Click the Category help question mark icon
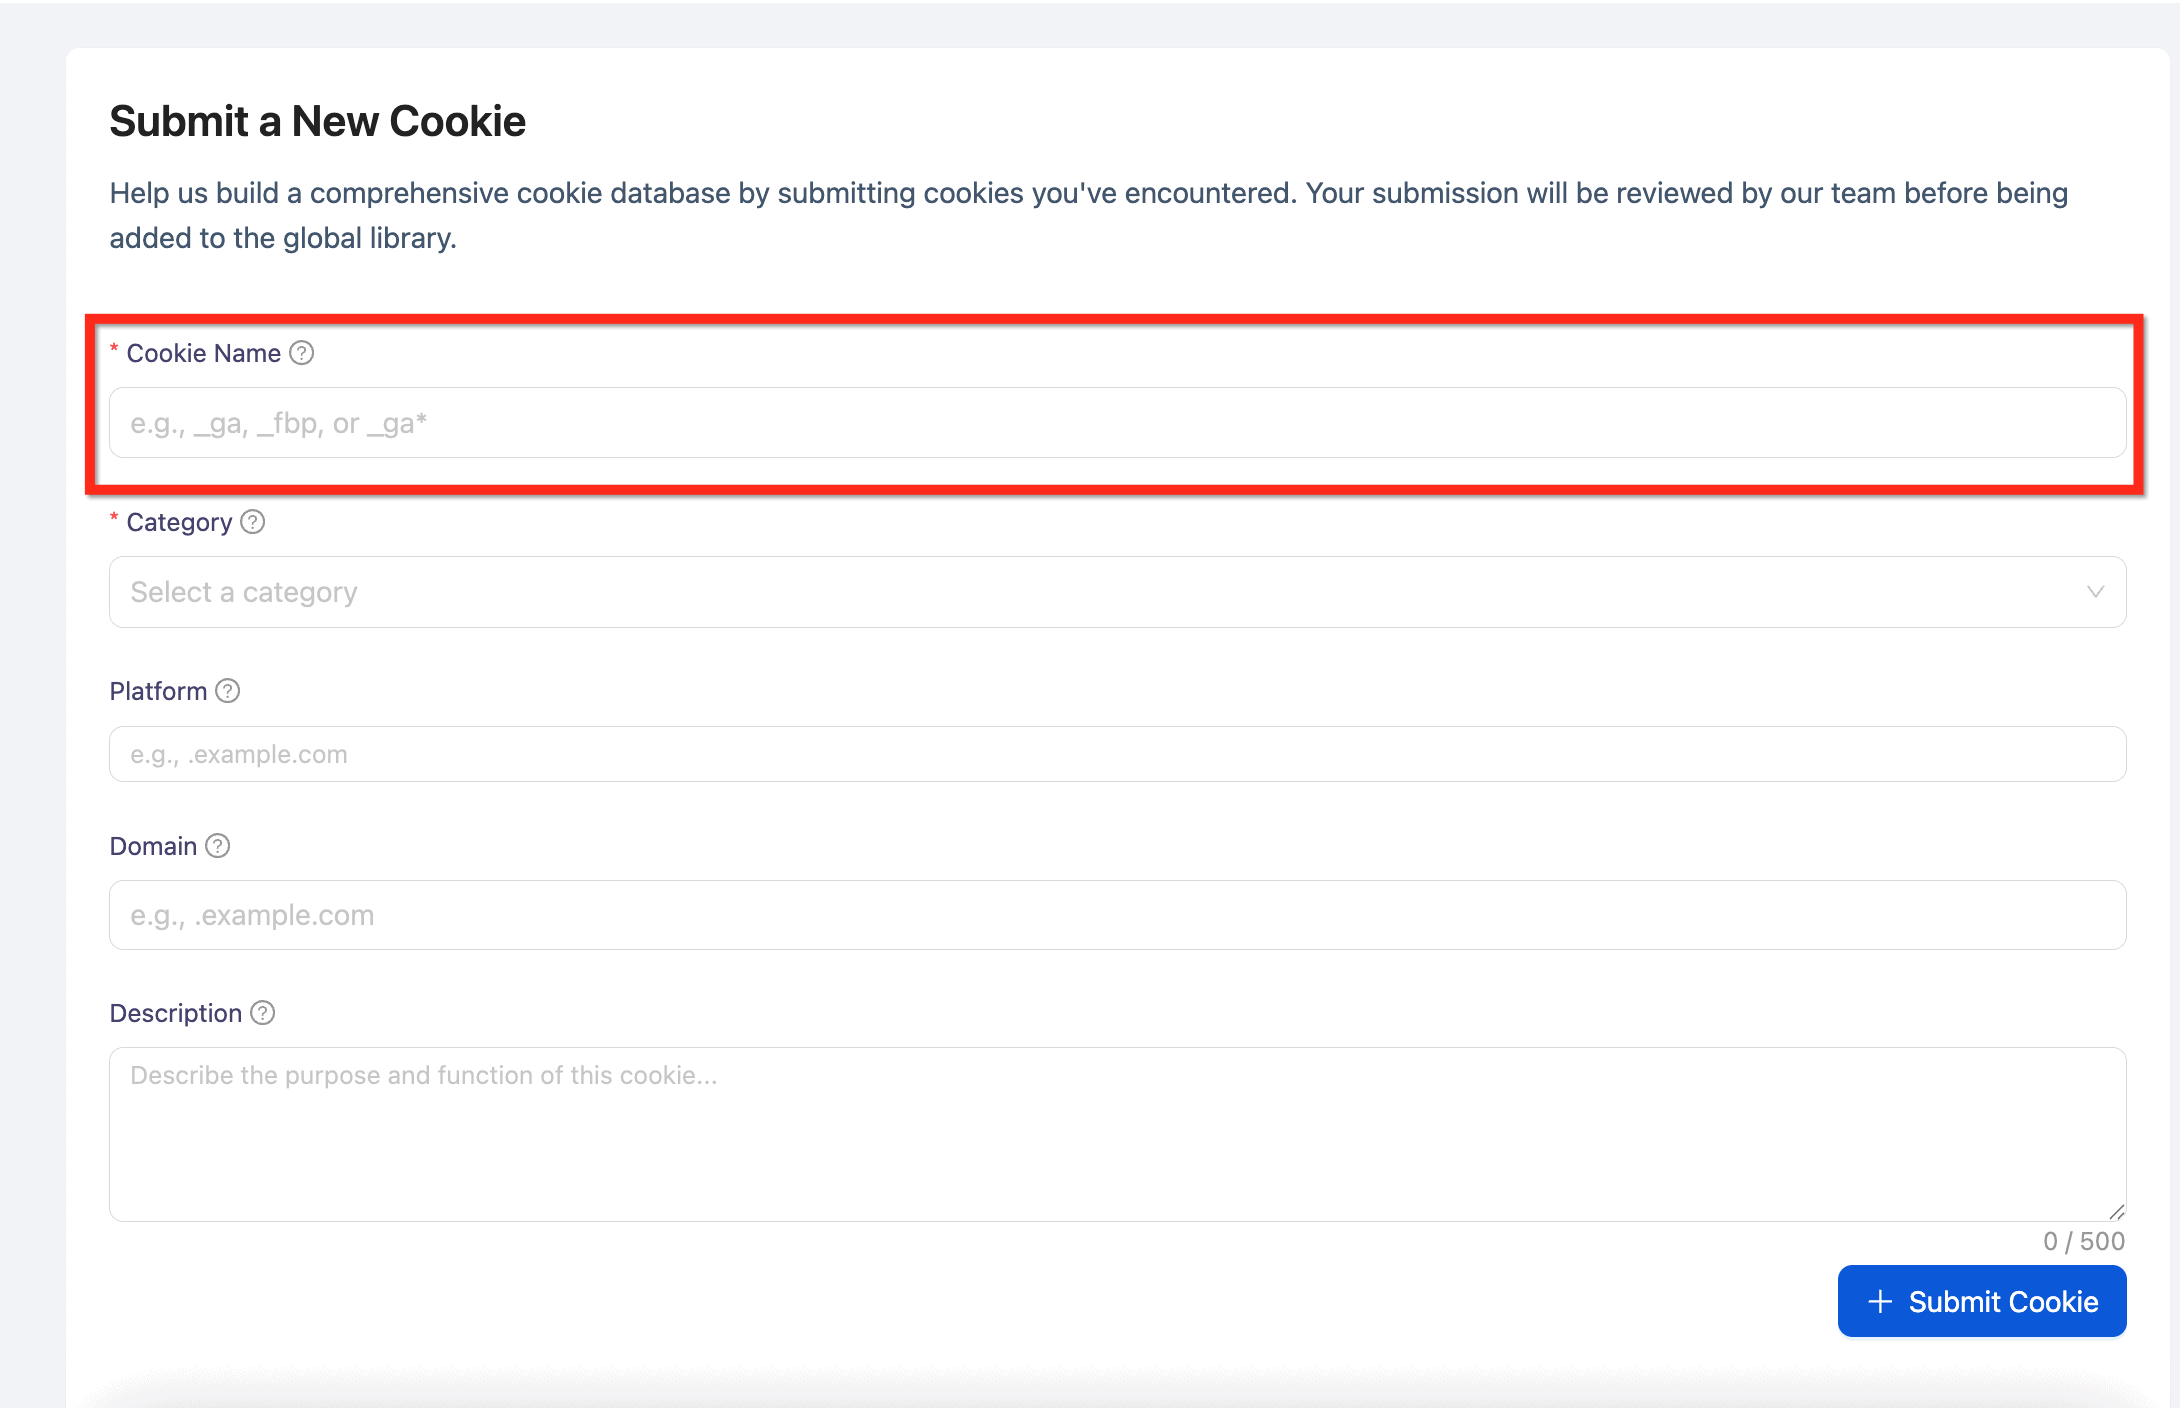 [252, 521]
